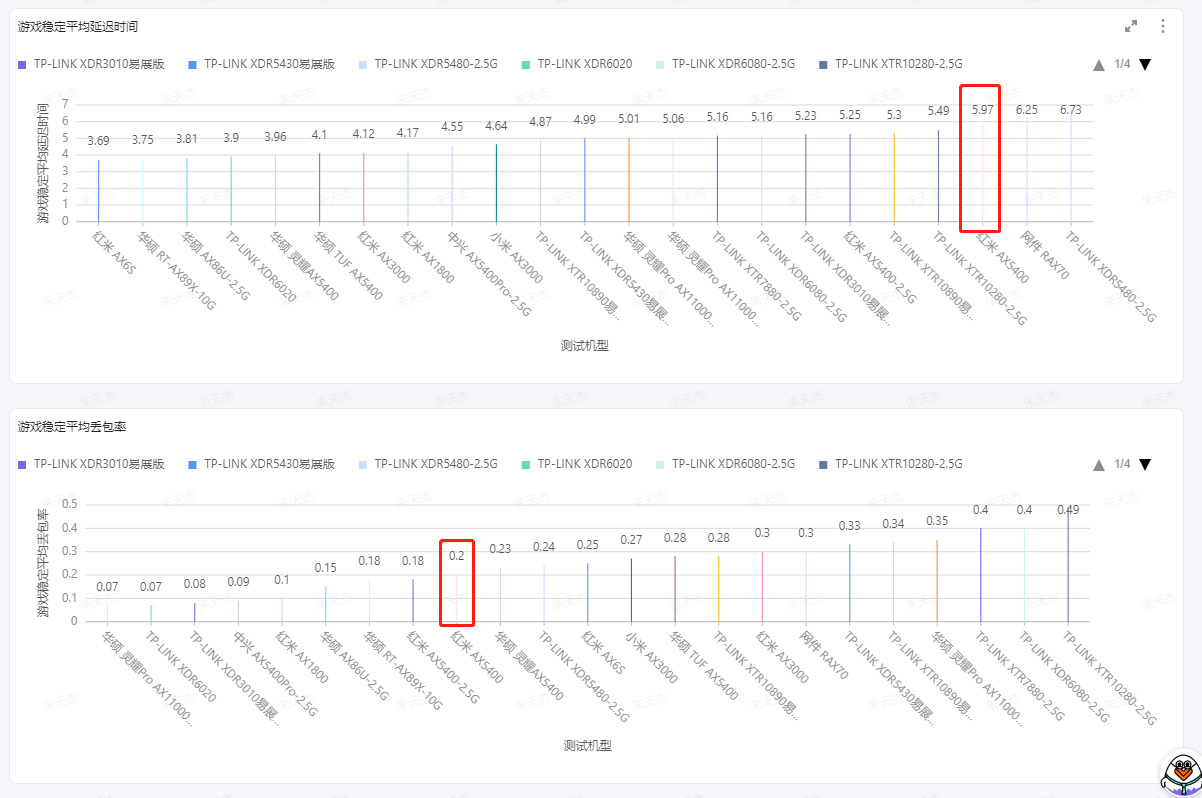Click the 3.75 data label in latency chart
This screenshot has width=1202, height=798.
(x=142, y=139)
